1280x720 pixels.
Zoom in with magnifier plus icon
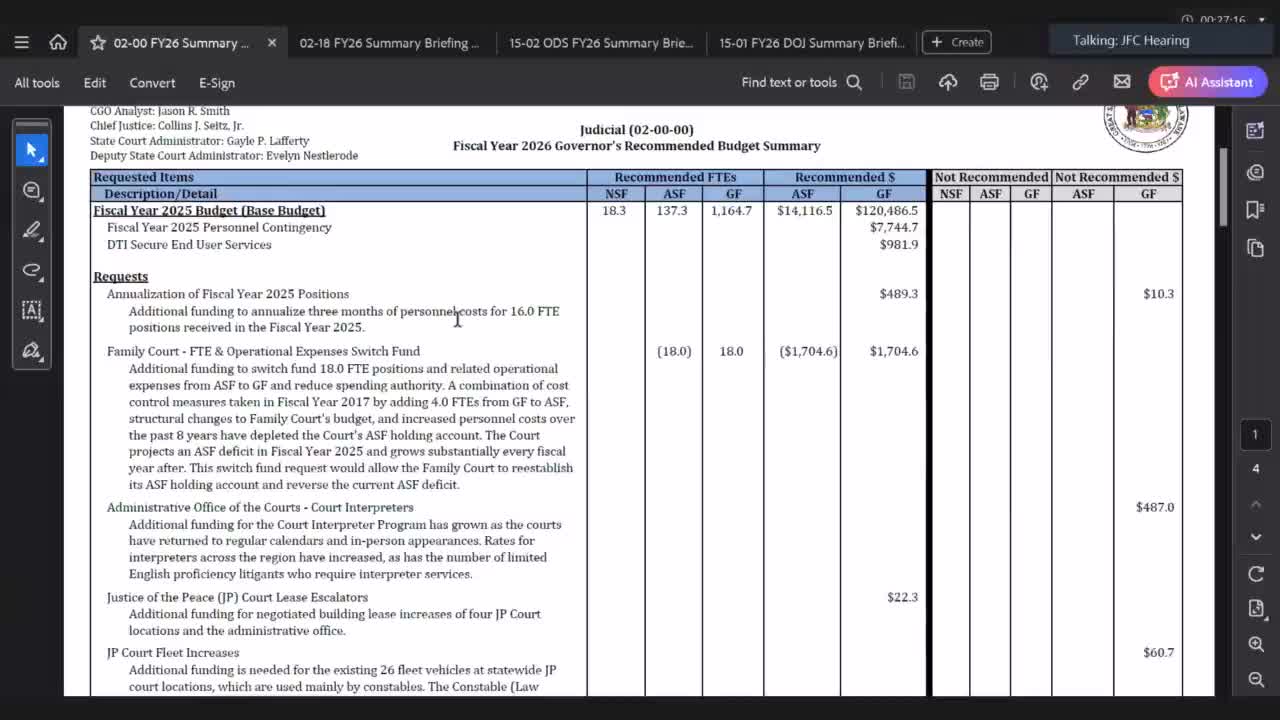point(1256,645)
